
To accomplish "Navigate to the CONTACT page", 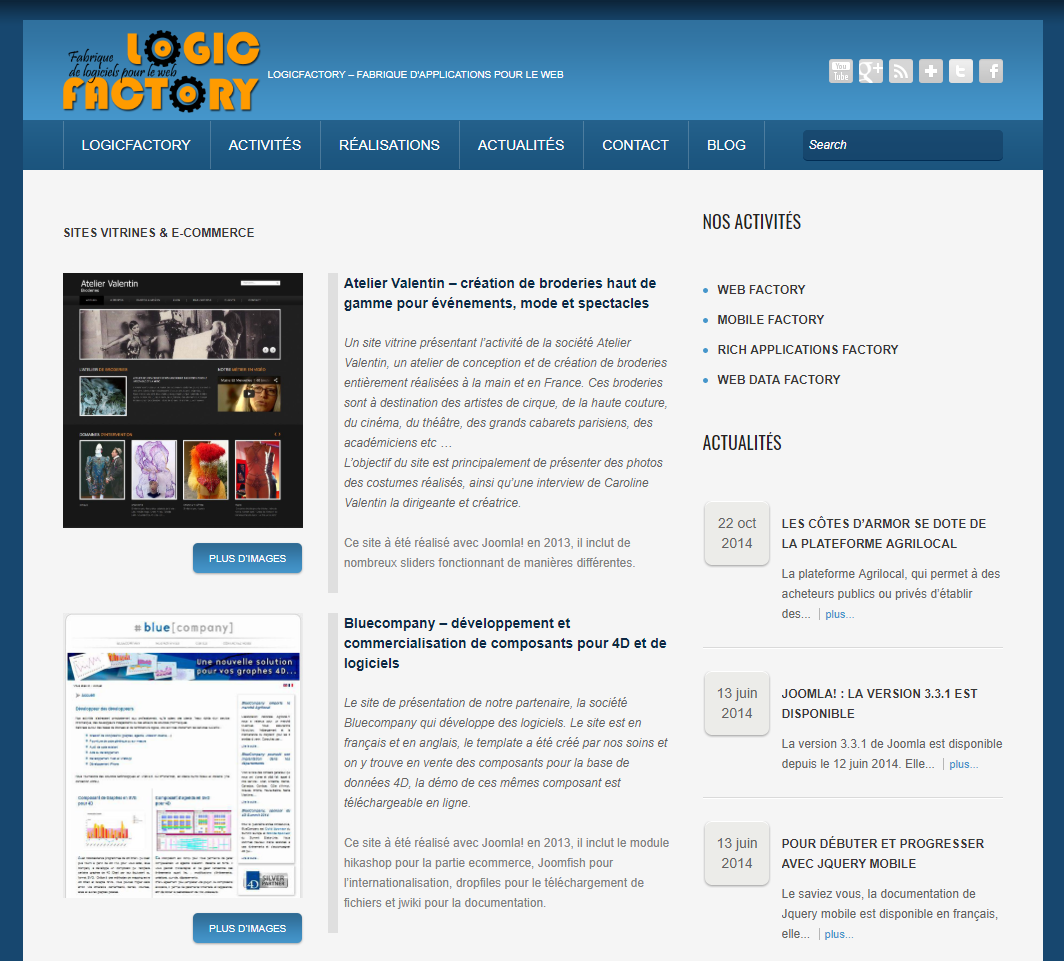I will (x=636, y=145).
